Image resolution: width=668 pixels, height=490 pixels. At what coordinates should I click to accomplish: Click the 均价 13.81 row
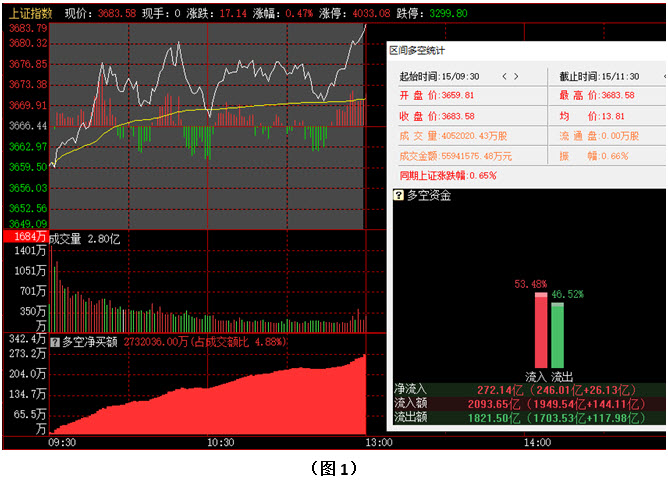592,116
